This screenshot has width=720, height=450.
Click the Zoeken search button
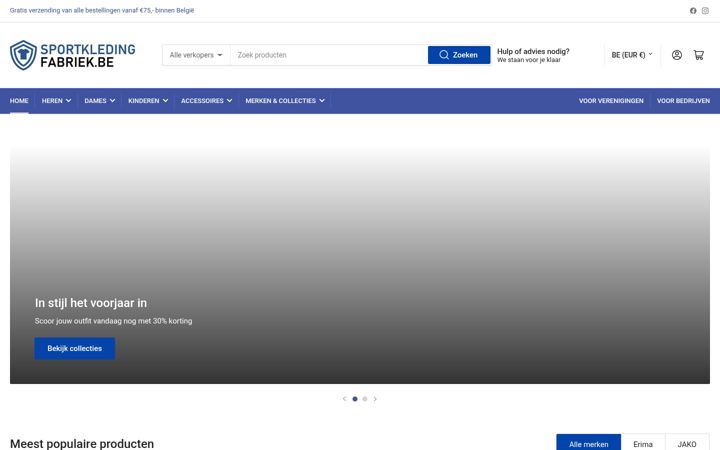click(459, 55)
